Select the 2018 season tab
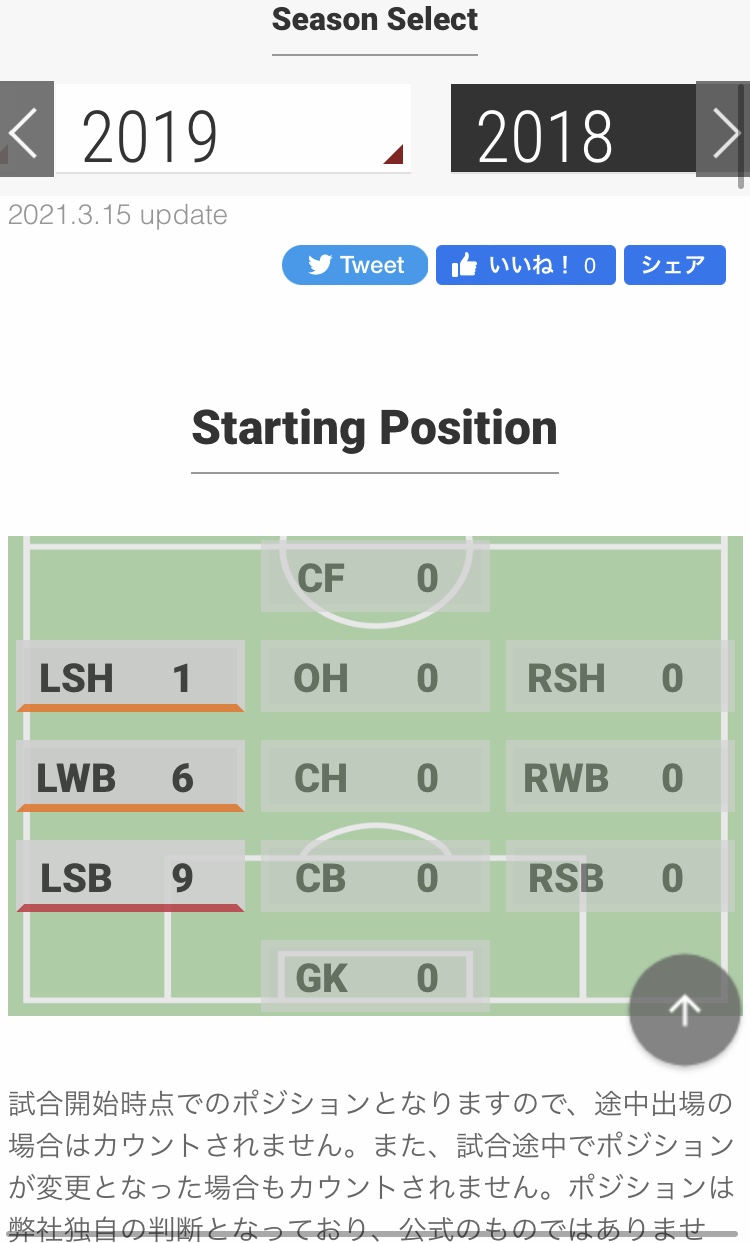The width and height of the screenshot is (750, 1243). click(572, 131)
